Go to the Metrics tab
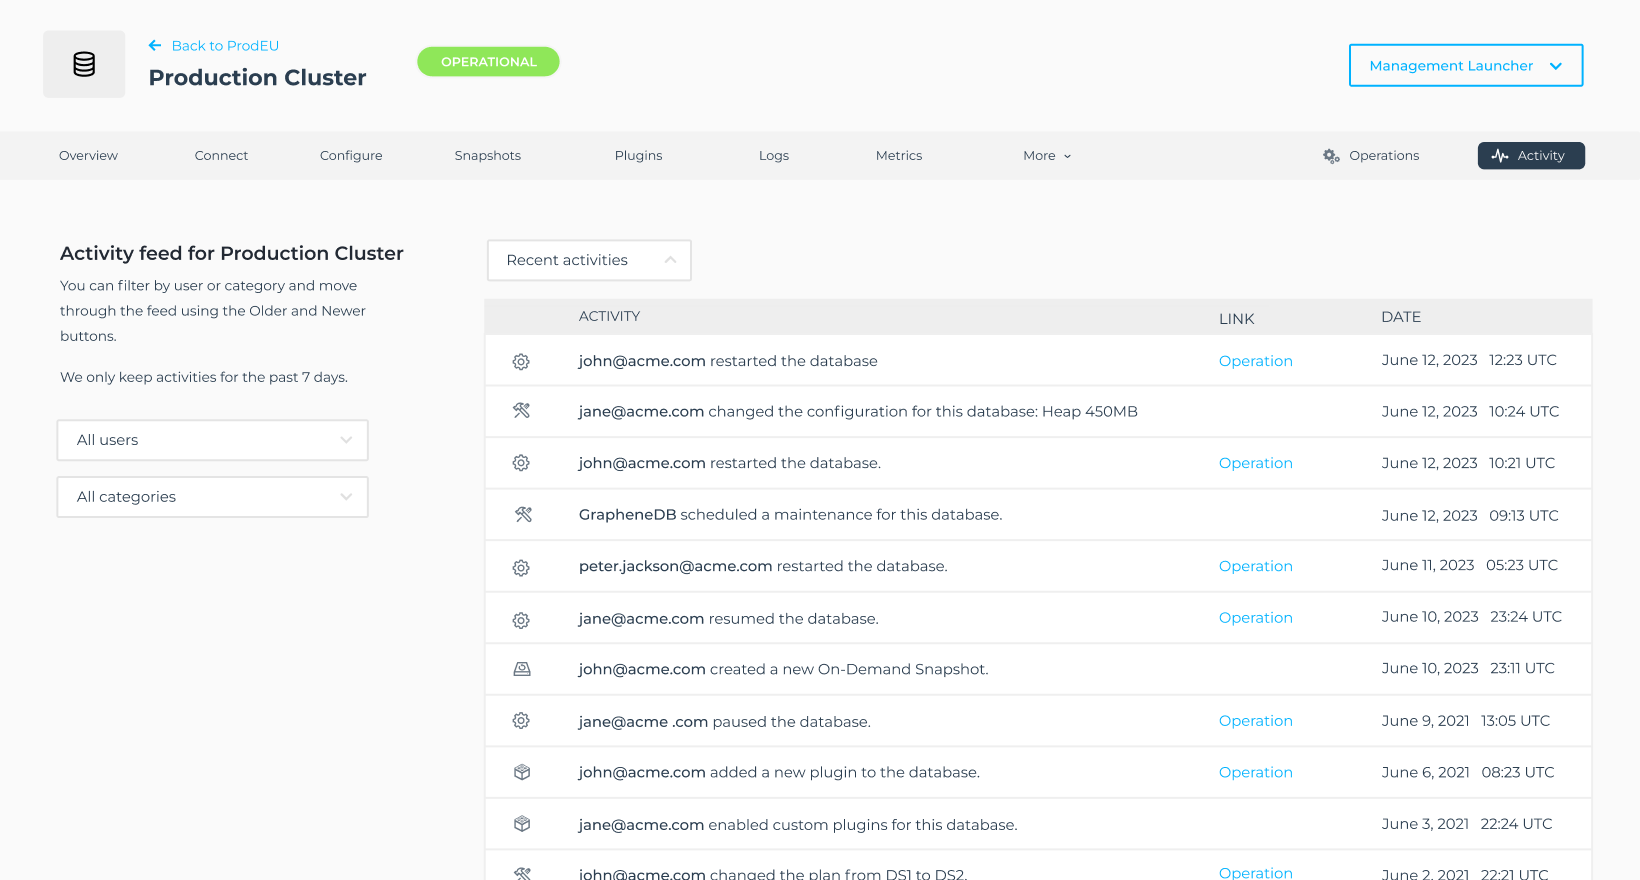The height and width of the screenshot is (880, 1640). (x=898, y=156)
